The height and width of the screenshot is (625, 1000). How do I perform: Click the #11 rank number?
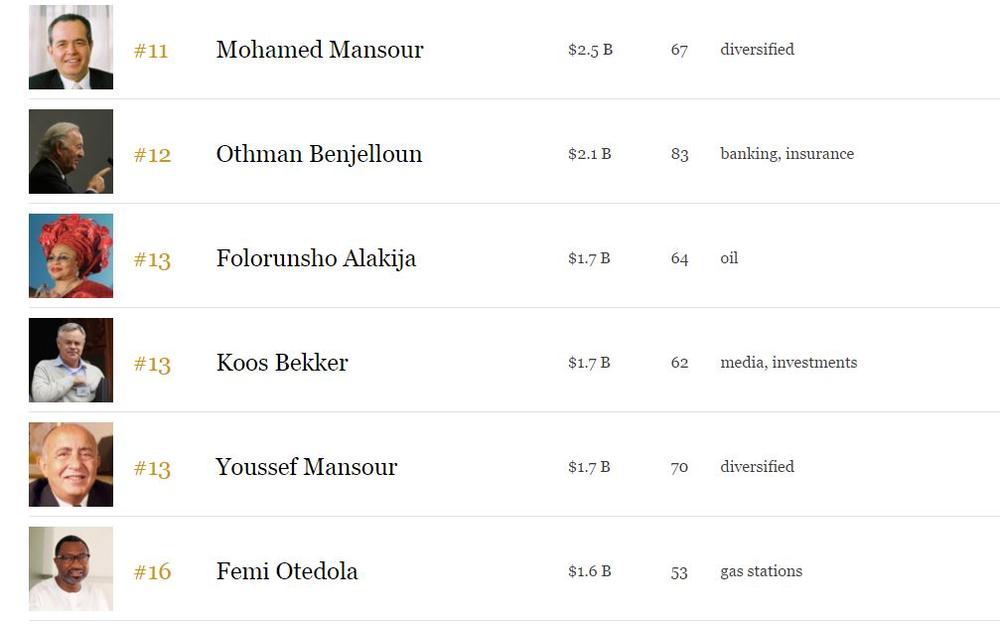151,50
